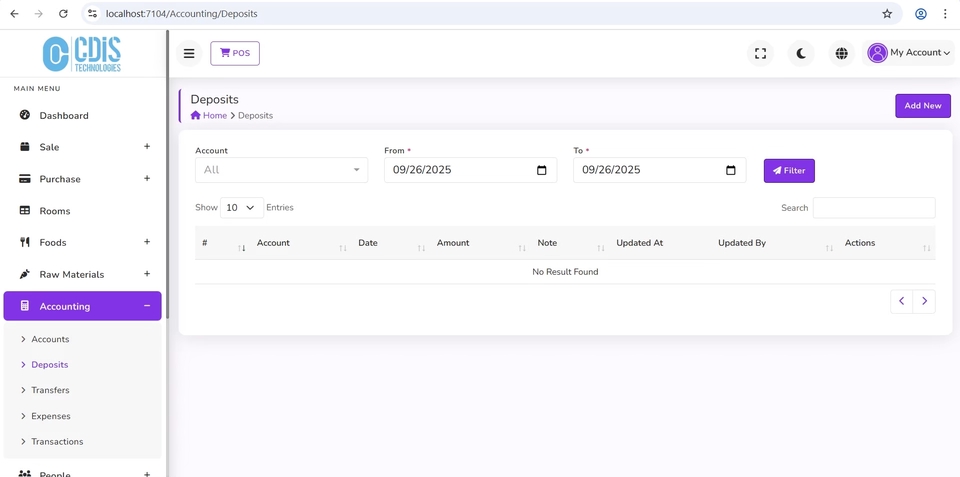Image resolution: width=960 pixels, height=477 pixels.
Task: Open the language globe icon
Action: pyautogui.click(x=841, y=53)
